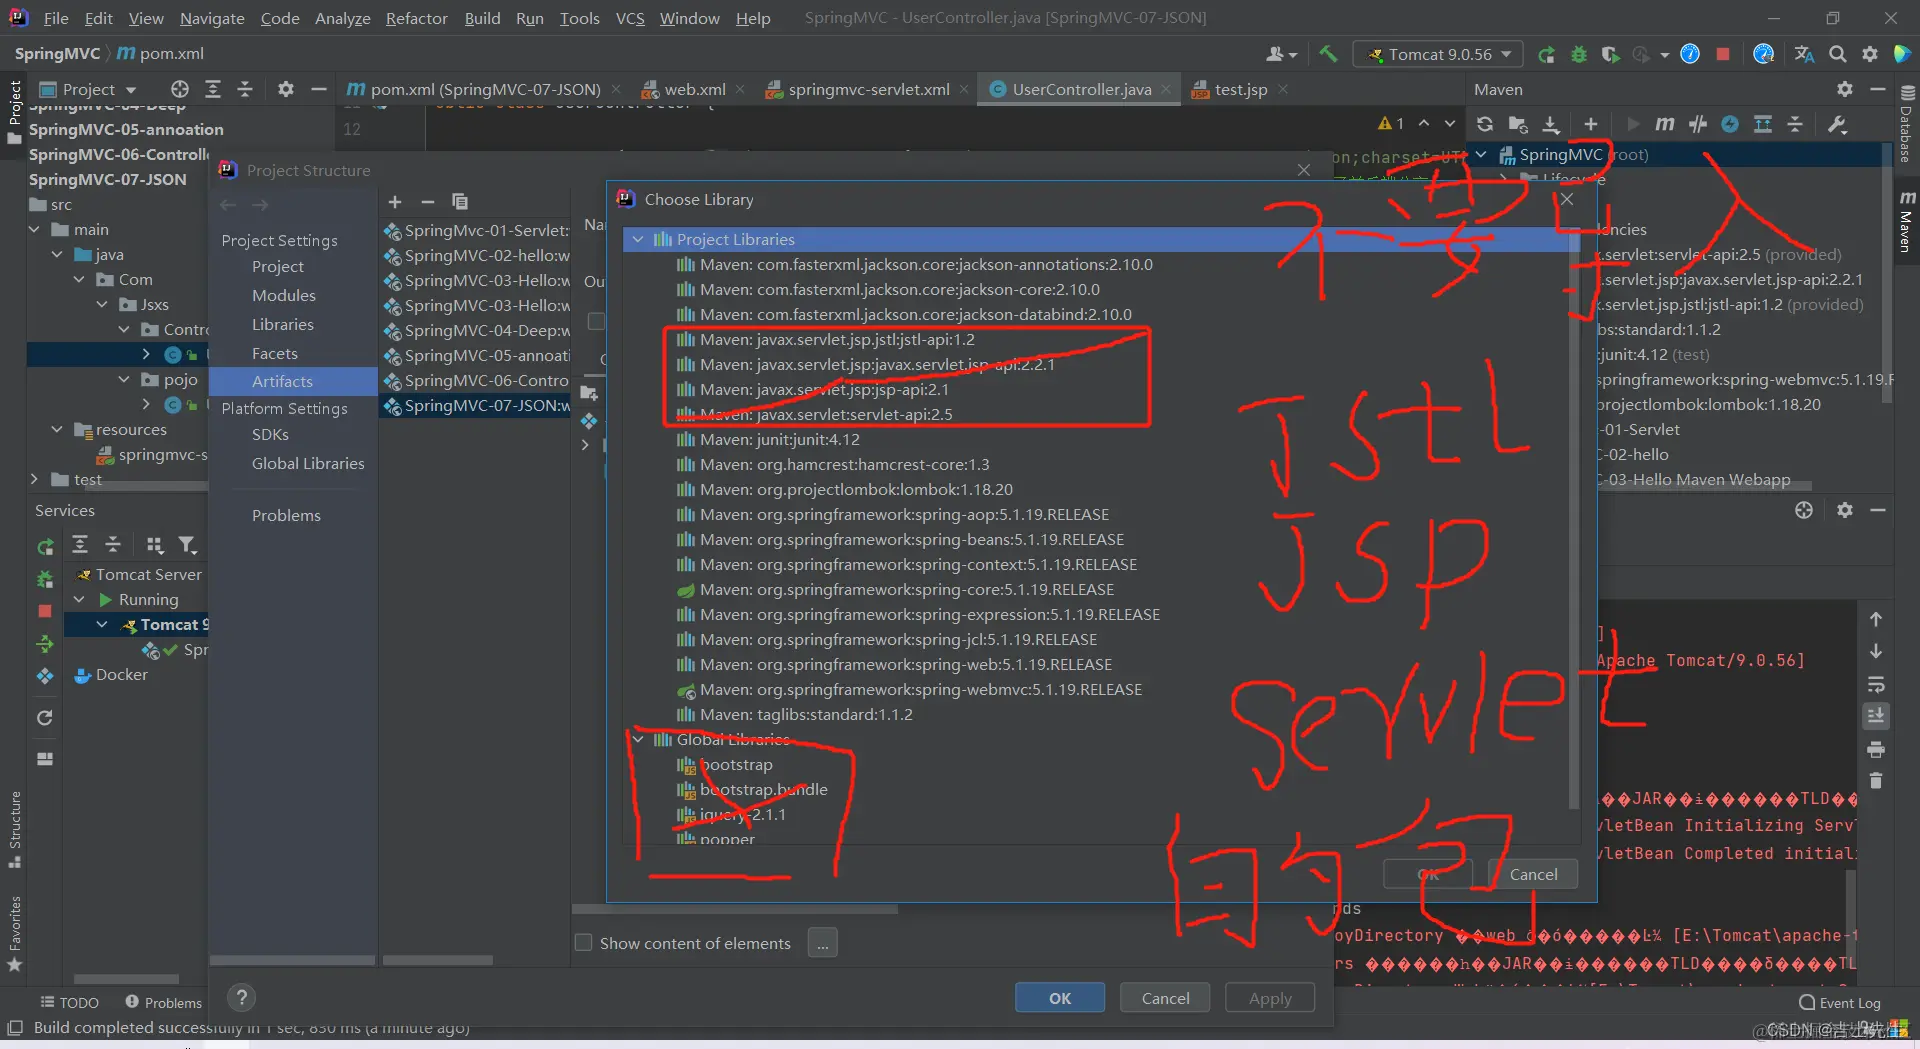Viewport: 1920px width, 1049px height.
Task: Toggle Maven skip tests mode
Action: tap(1730, 124)
